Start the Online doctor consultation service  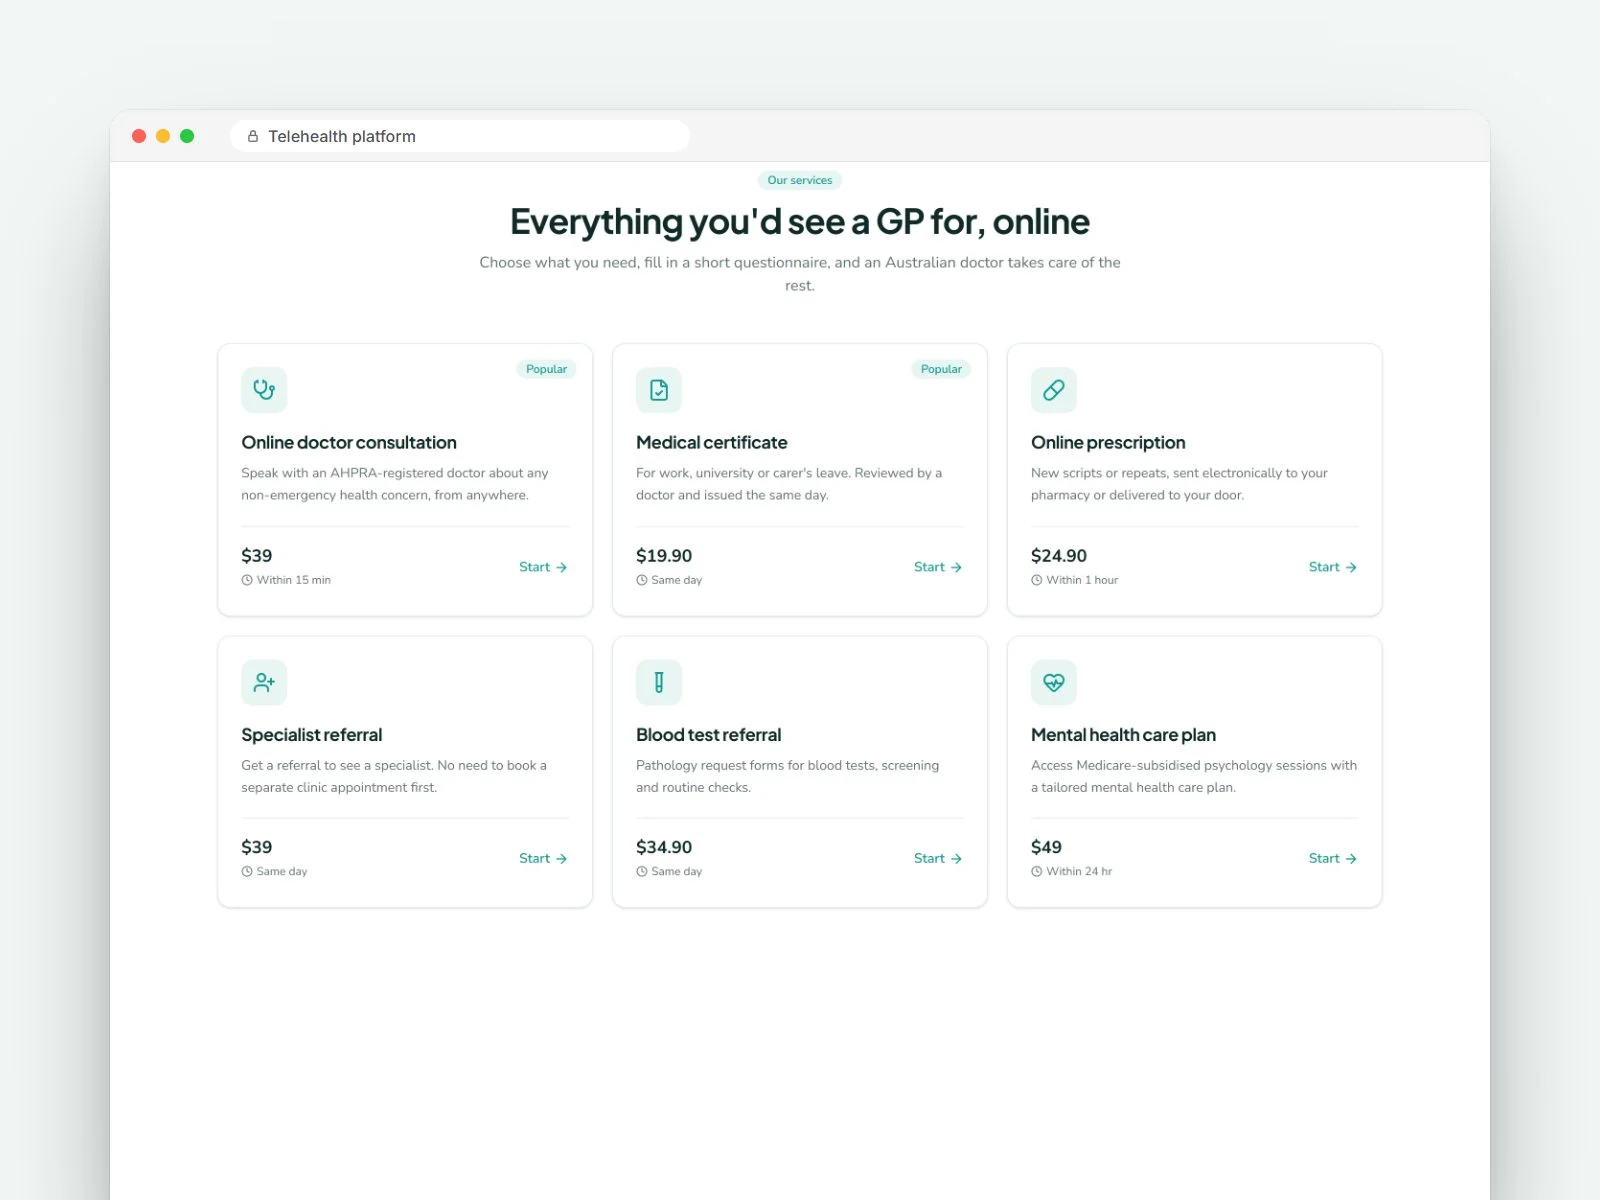[x=543, y=567]
